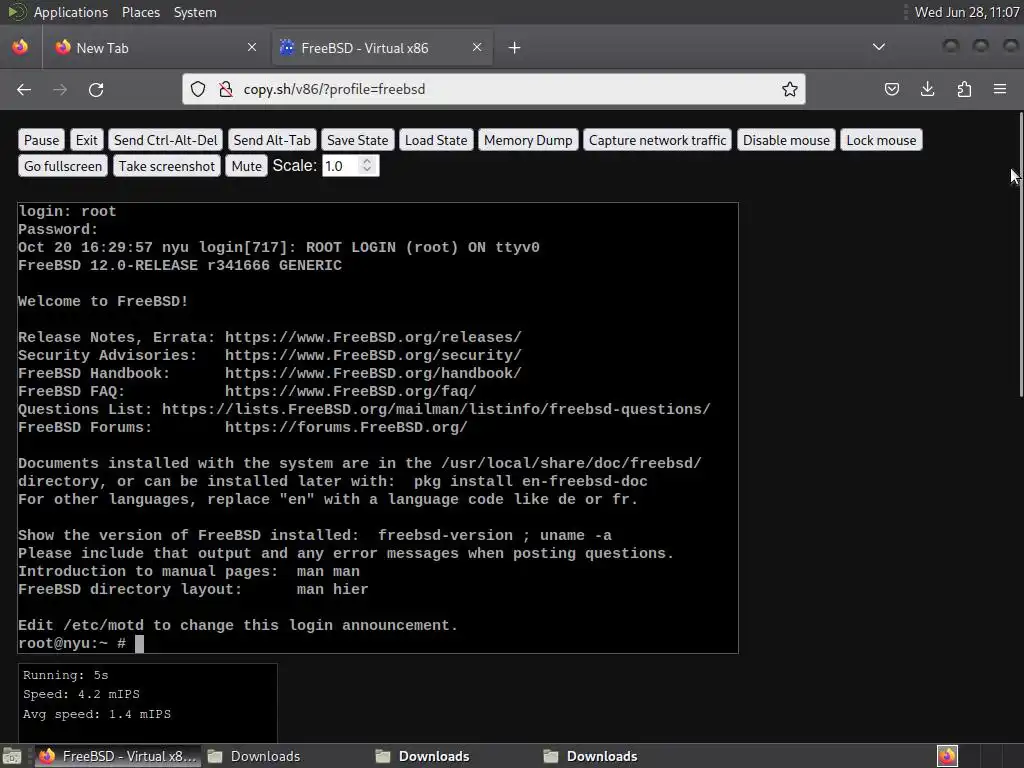Screen dimensions: 1024x768
Task: Click the "Speed: 4.2 mIPS" text
Action: pyautogui.click(x=82, y=694)
